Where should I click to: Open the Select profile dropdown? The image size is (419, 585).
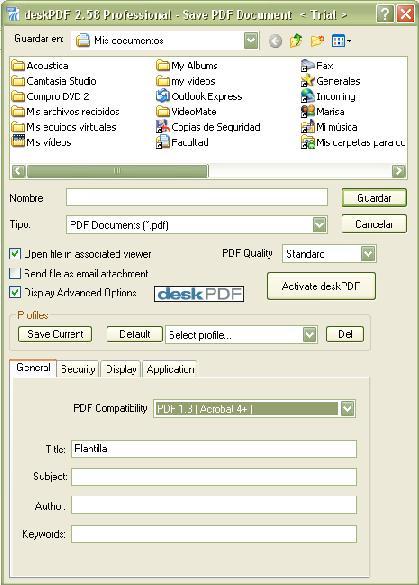tap(310, 334)
